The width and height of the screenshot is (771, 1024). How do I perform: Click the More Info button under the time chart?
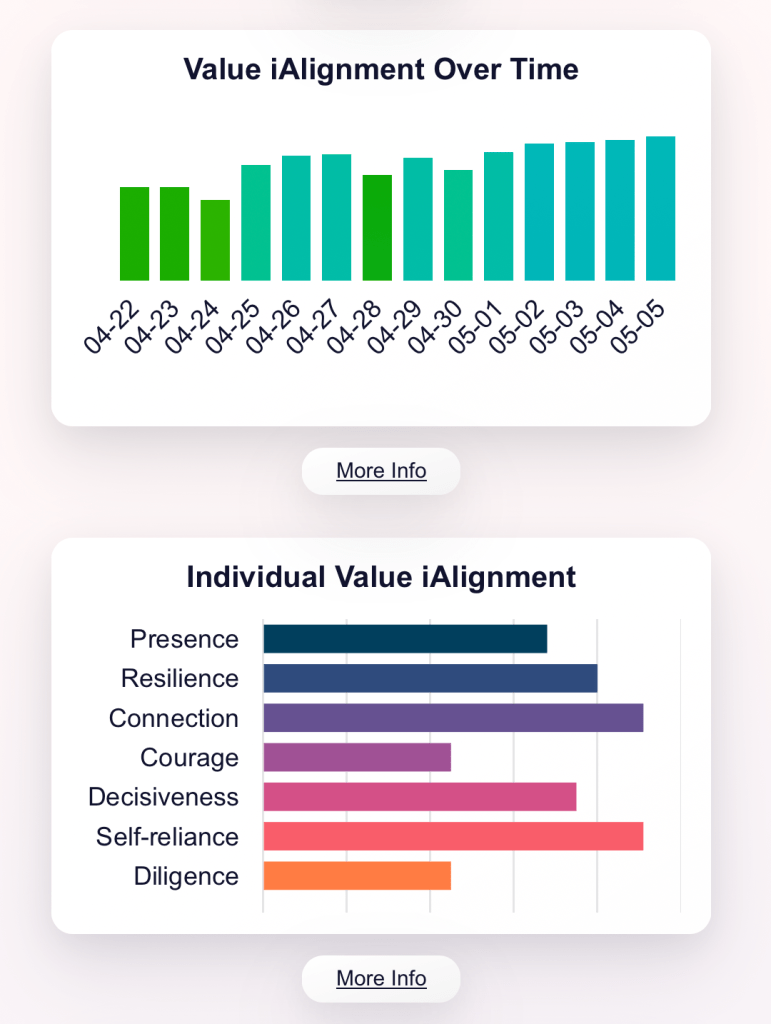pos(380,471)
